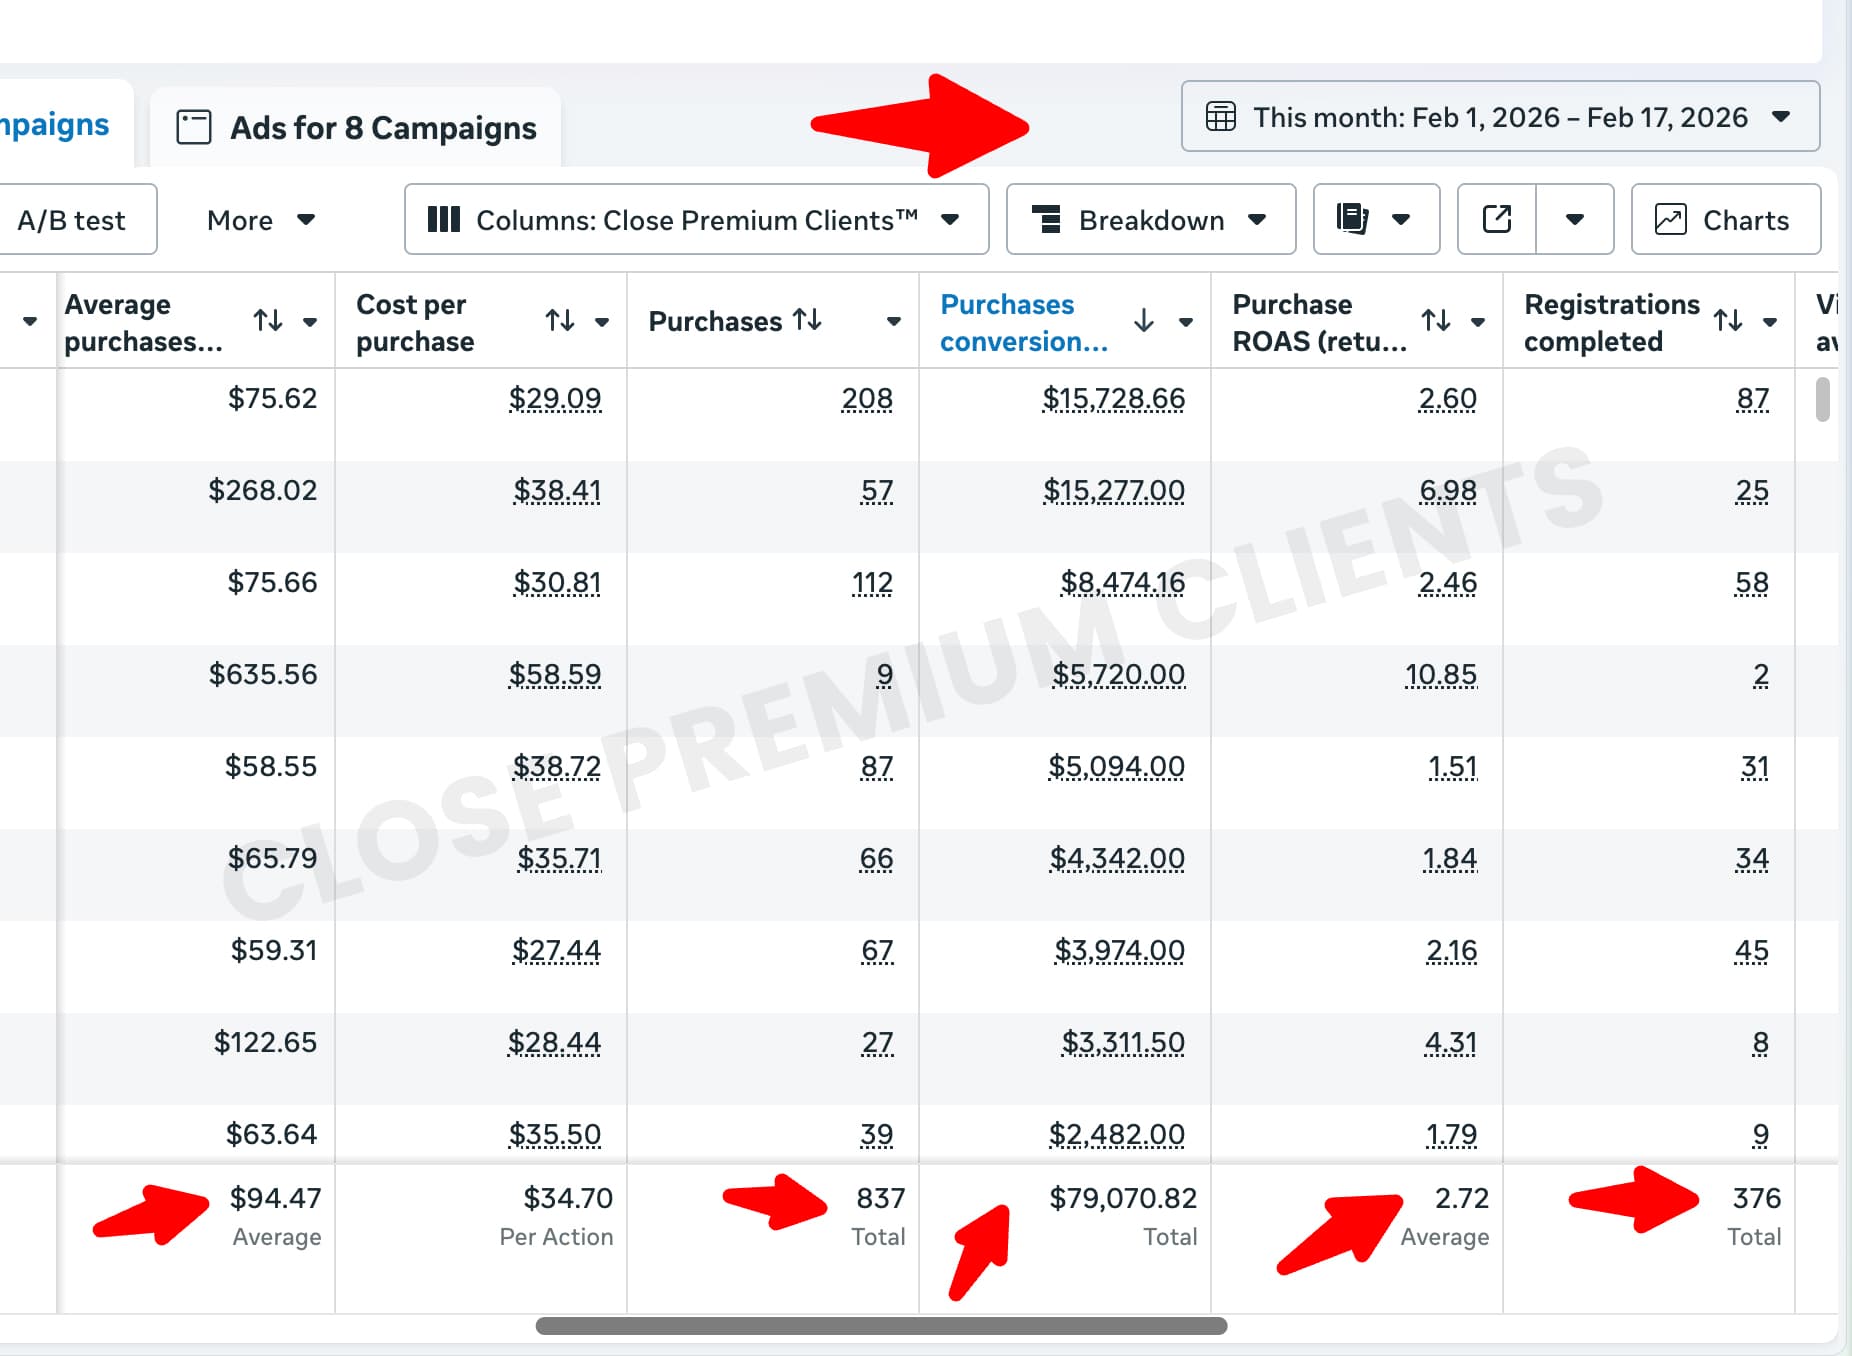Open the Reports icon dropdown
This screenshot has height=1356, width=1852.
point(1376,220)
